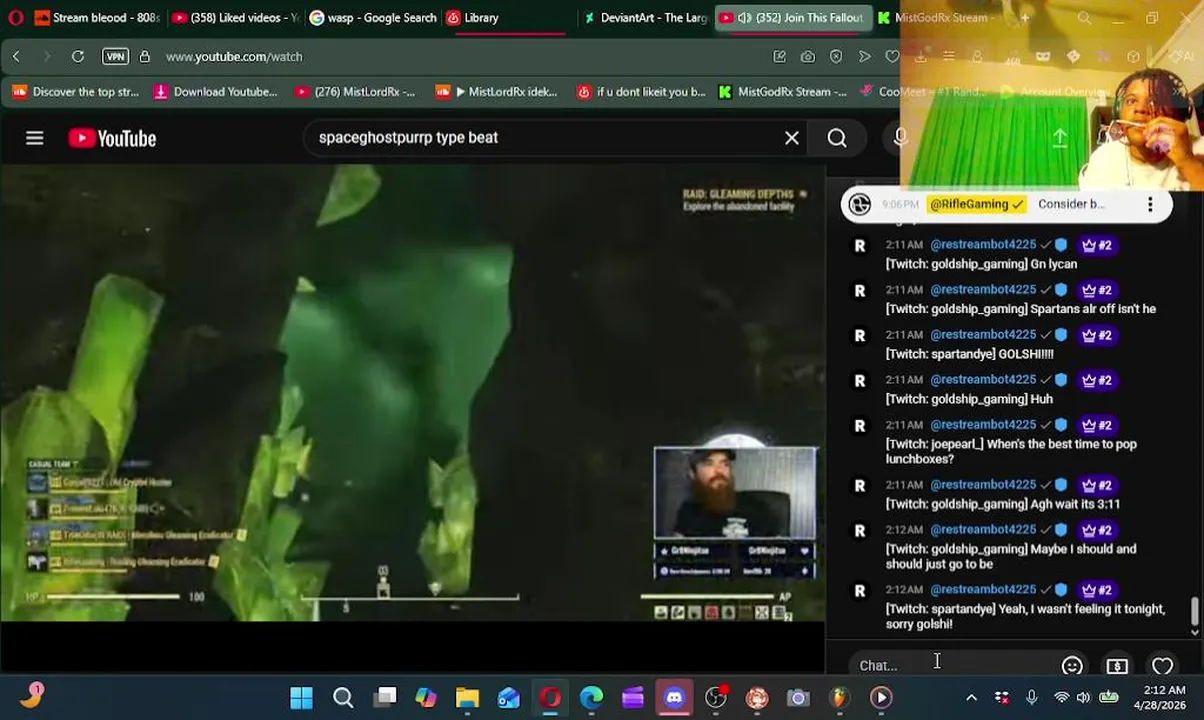Open the Windows Start menu
The image size is (1204, 720).
point(301,698)
